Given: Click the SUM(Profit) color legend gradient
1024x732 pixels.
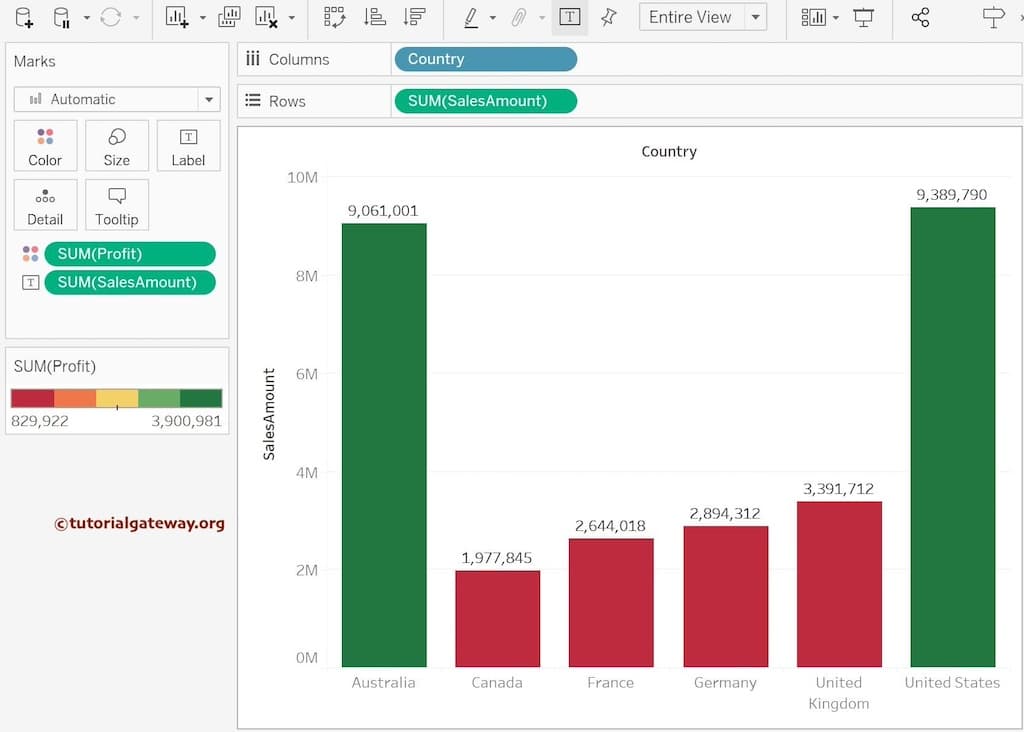Looking at the screenshot, I should (x=116, y=397).
